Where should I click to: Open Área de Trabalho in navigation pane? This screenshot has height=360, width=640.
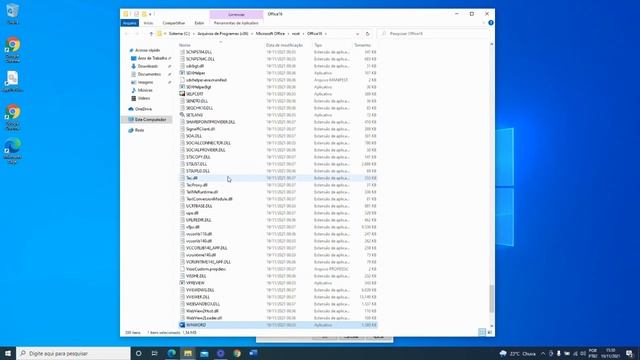[x=152, y=58]
